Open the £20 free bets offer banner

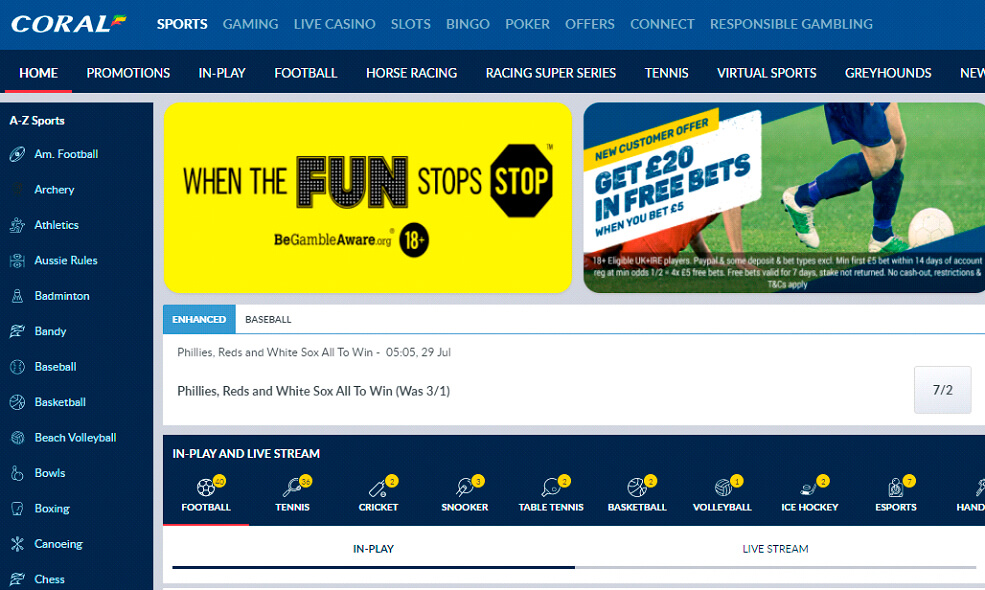pyautogui.click(x=784, y=197)
